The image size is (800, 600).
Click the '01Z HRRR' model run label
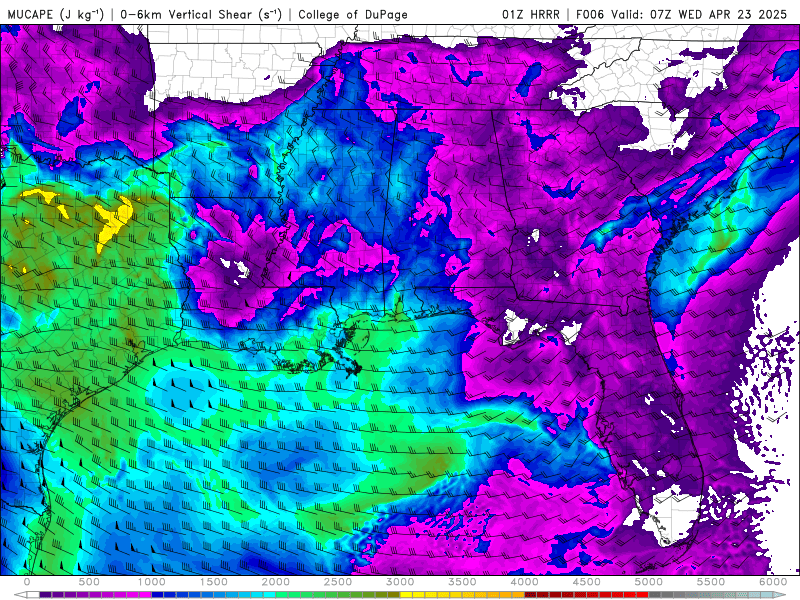click(x=531, y=14)
